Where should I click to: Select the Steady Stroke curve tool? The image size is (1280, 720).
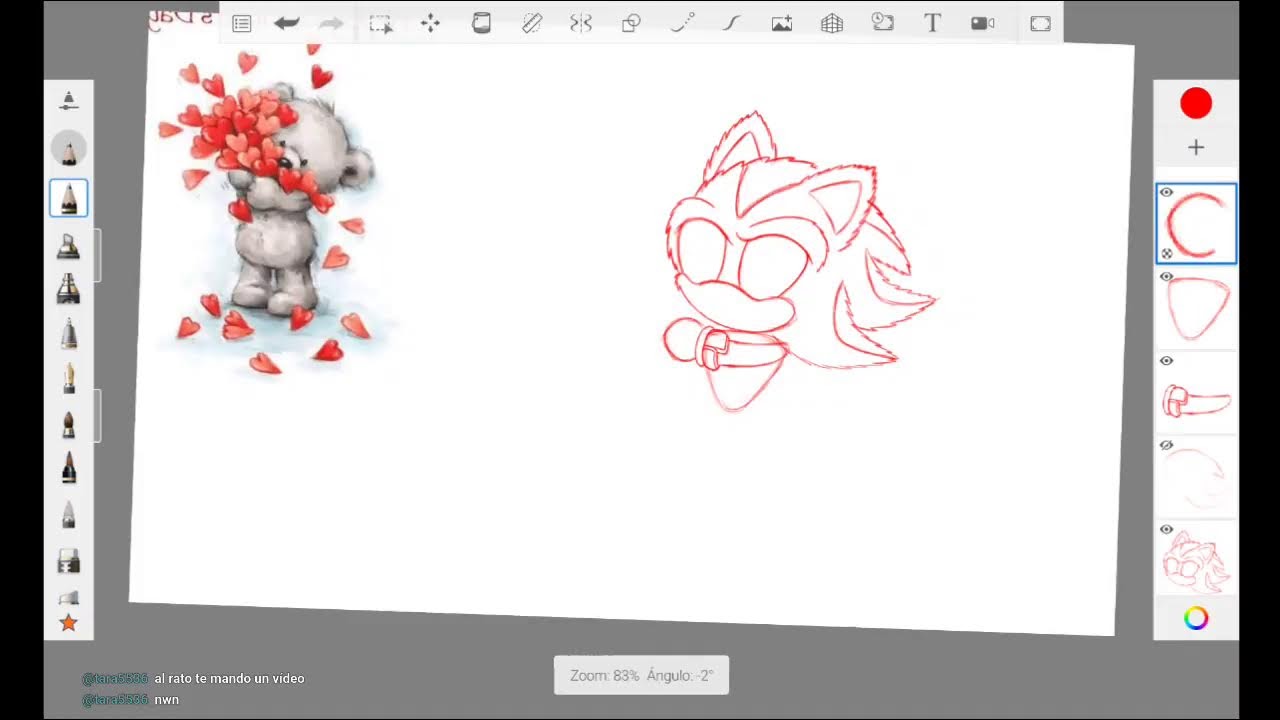[732, 23]
